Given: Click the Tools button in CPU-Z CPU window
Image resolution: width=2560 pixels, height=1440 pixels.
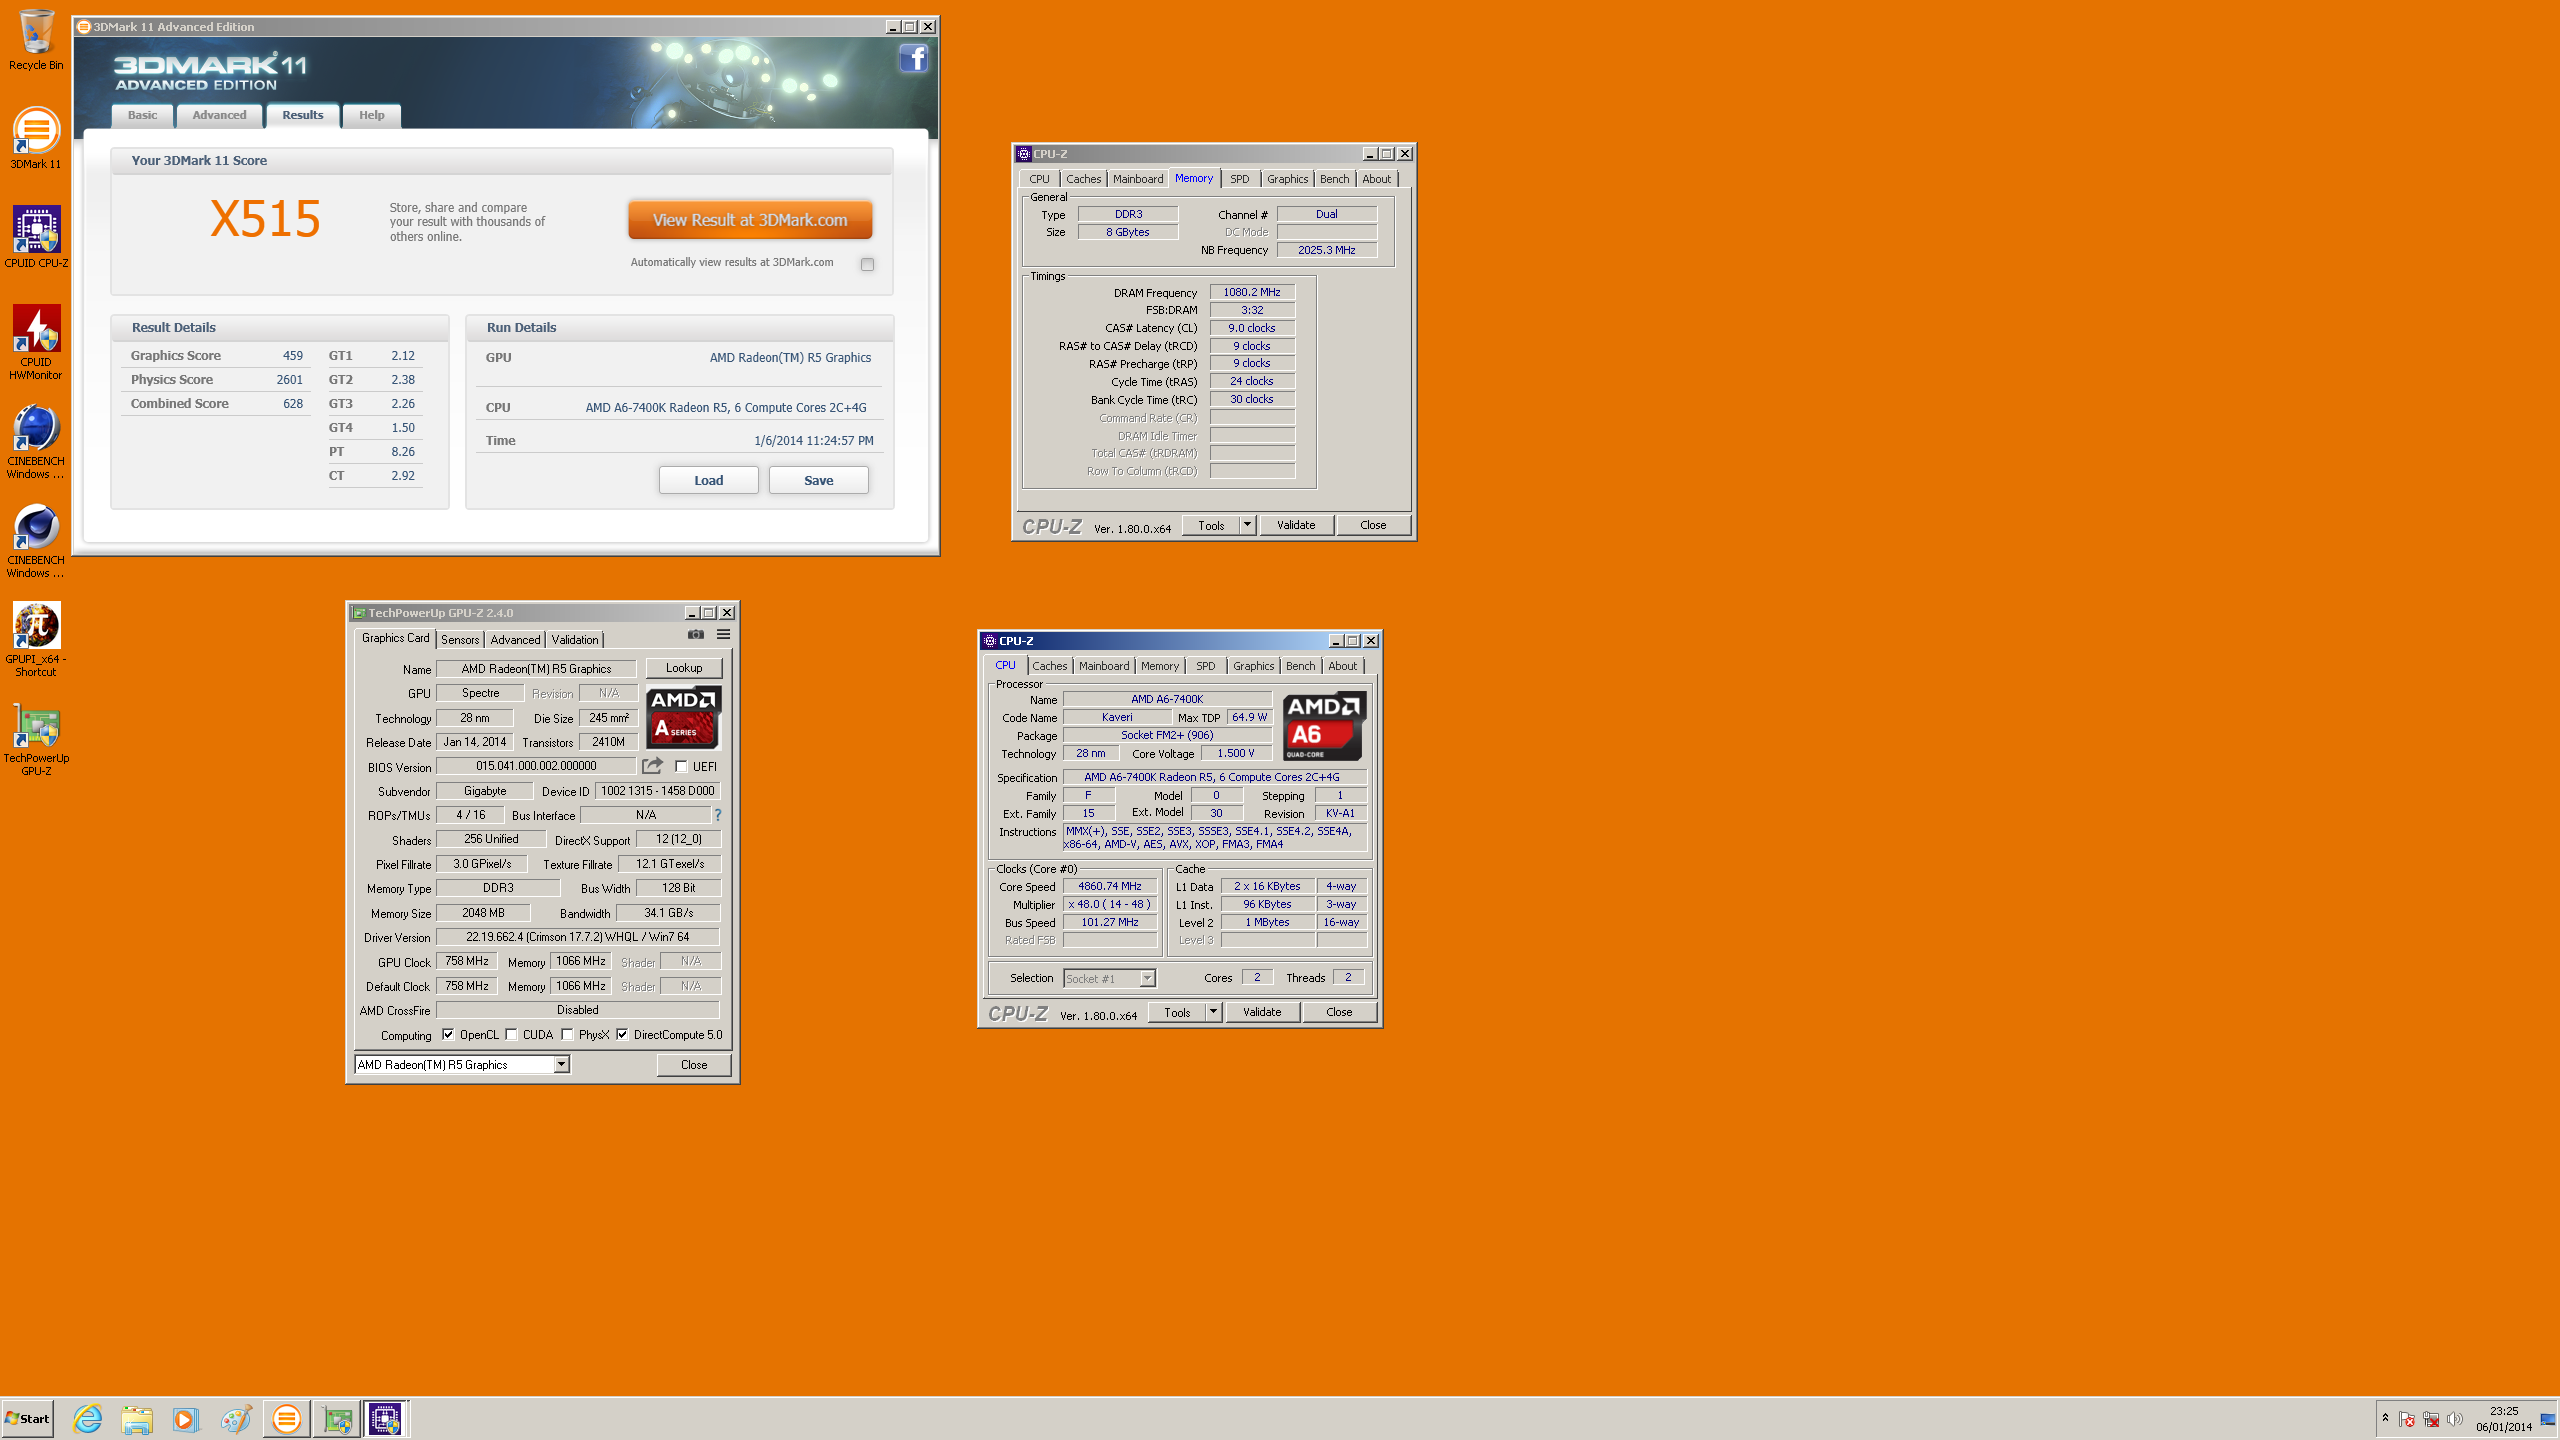Looking at the screenshot, I should click(1177, 1012).
